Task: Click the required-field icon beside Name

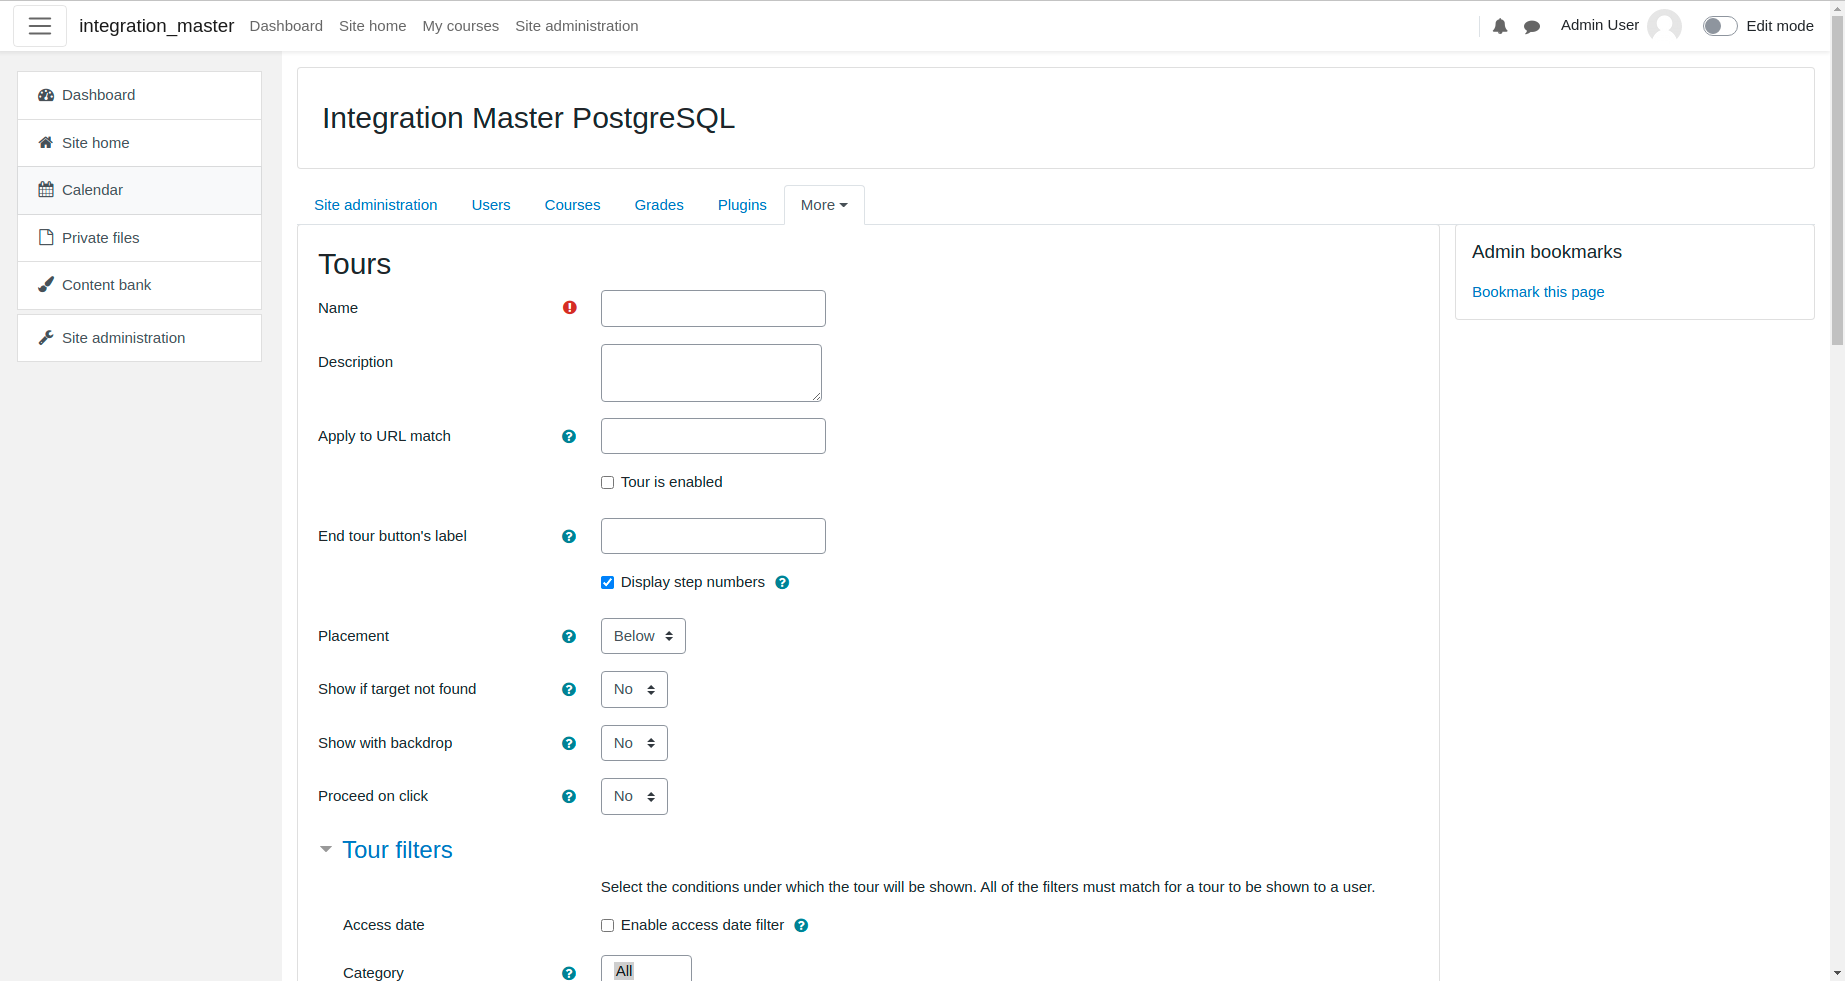Action: coord(570,308)
